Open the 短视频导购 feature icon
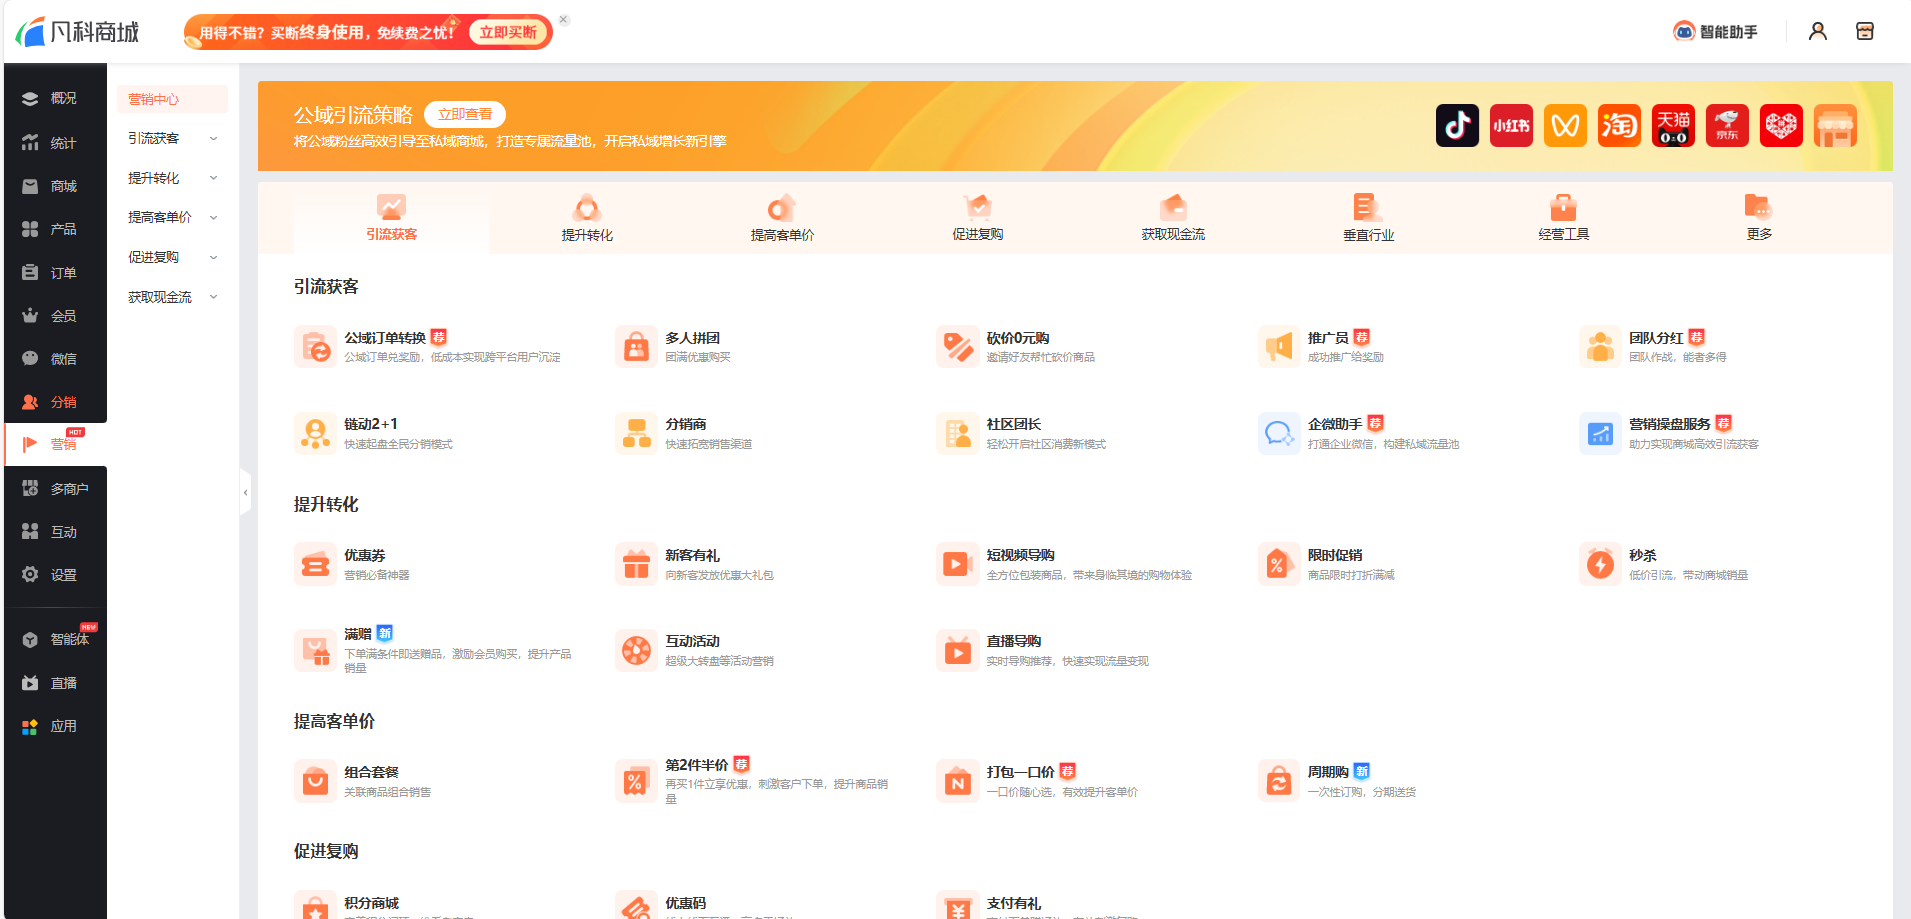The width and height of the screenshot is (1911, 919). 957,564
